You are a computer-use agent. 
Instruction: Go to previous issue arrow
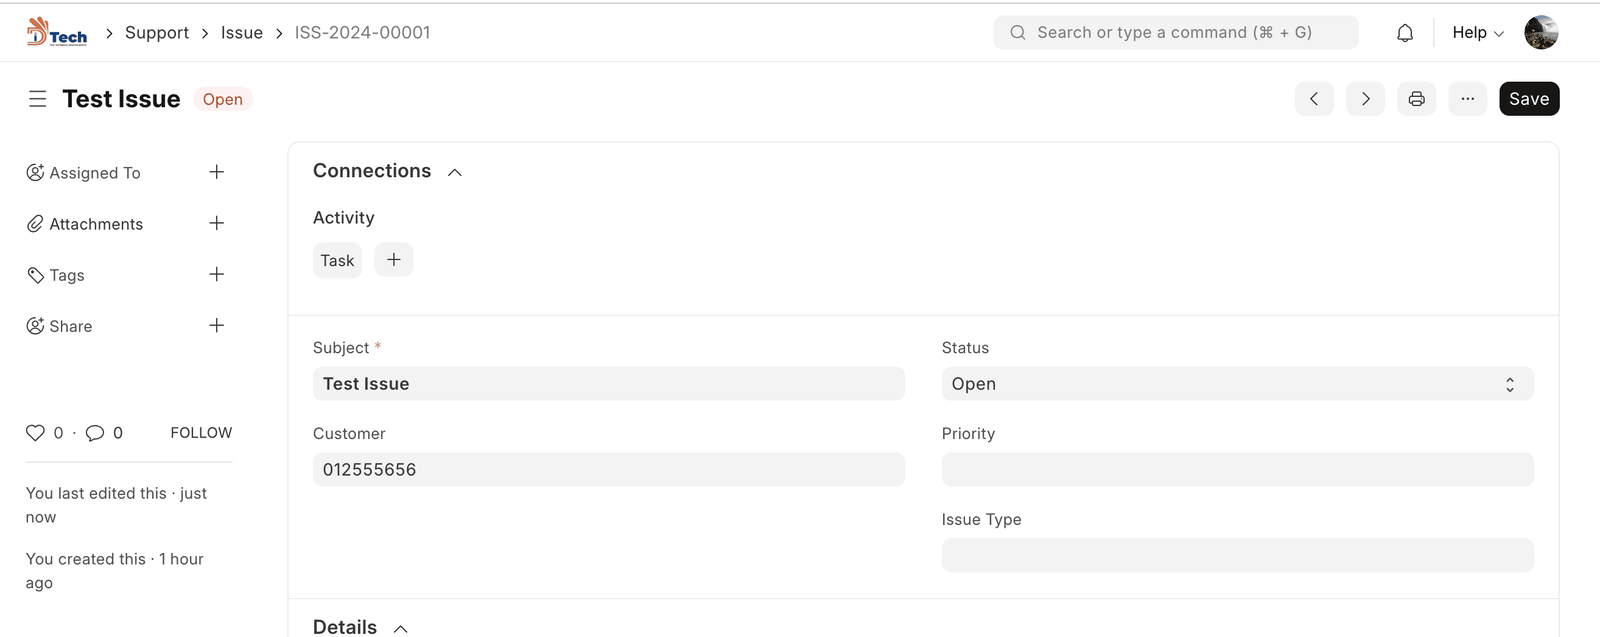[1314, 99]
